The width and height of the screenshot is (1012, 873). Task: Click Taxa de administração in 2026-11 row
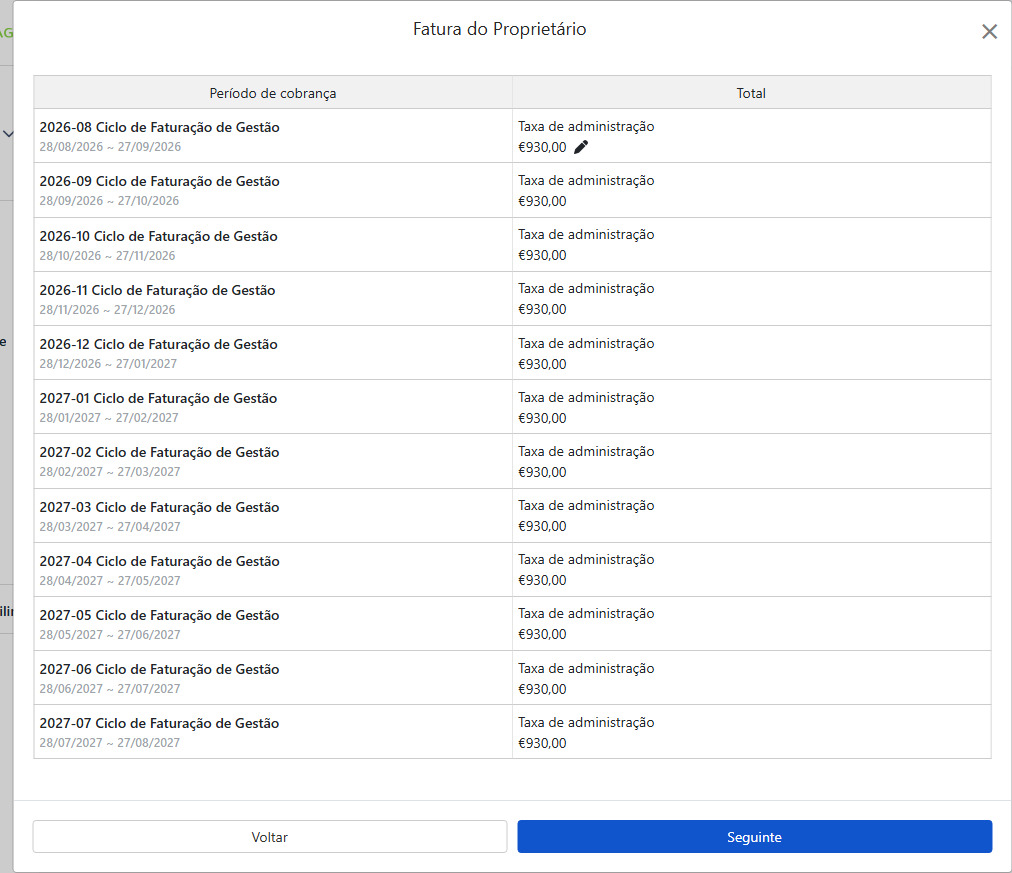(x=586, y=289)
